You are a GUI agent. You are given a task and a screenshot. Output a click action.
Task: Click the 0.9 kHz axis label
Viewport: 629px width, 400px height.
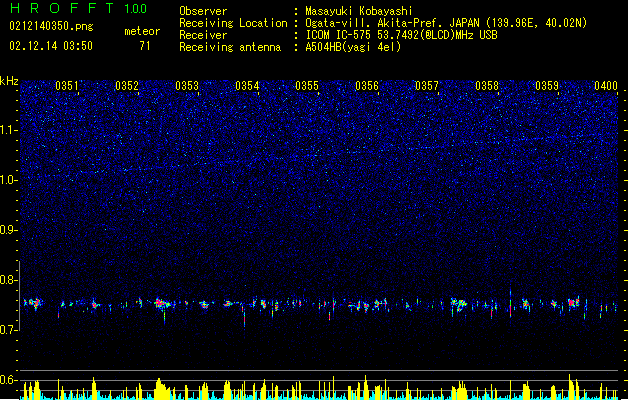9,230
